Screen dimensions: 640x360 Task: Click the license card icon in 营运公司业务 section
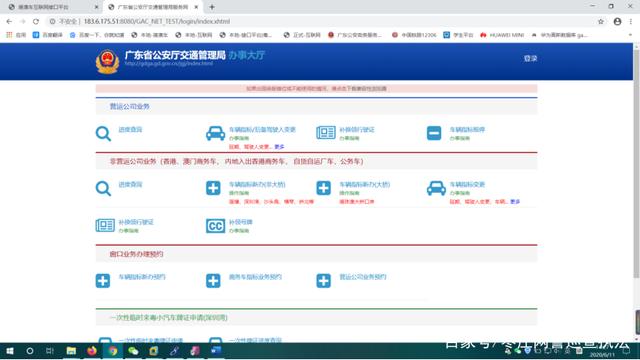326,133
